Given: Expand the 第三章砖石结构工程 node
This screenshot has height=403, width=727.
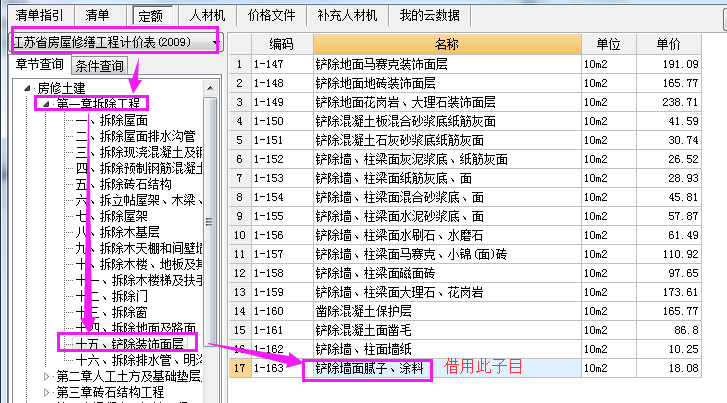Looking at the screenshot, I should (x=46, y=392).
